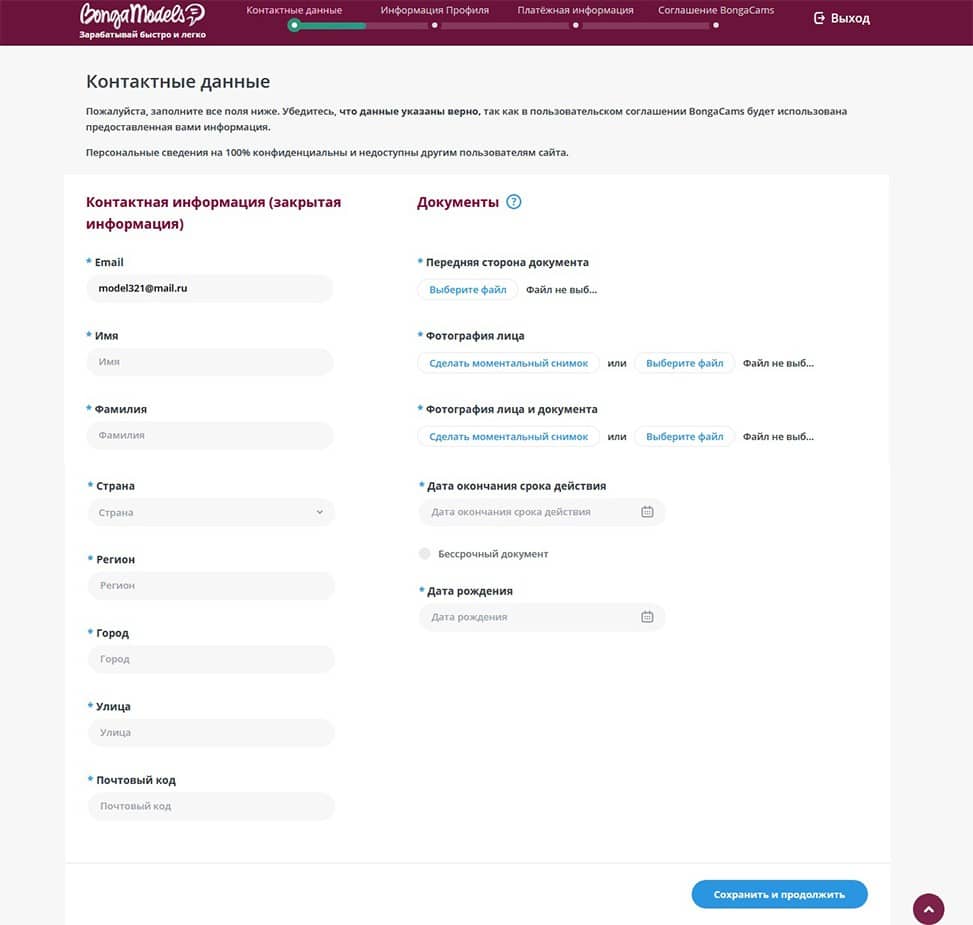Click the help question mark beside Документы

[514, 202]
